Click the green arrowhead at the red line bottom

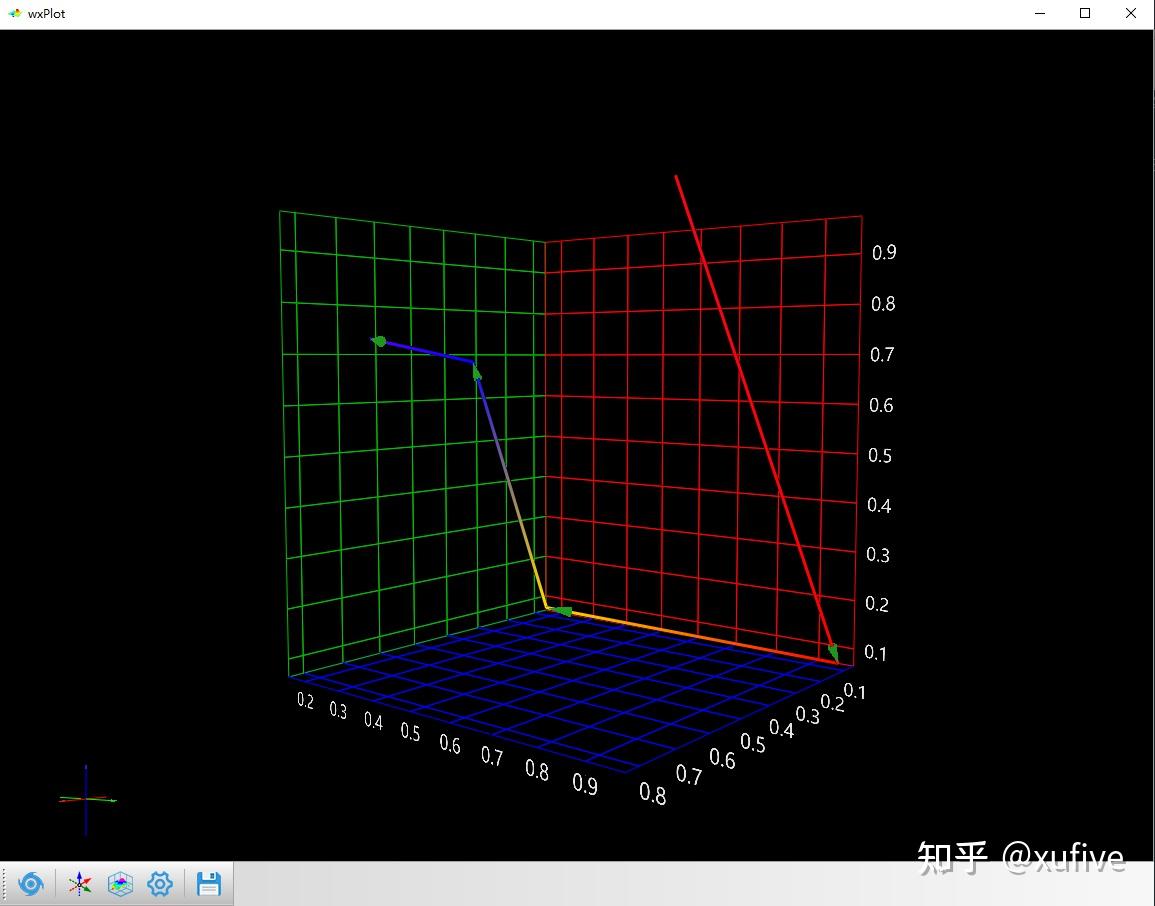833,652
